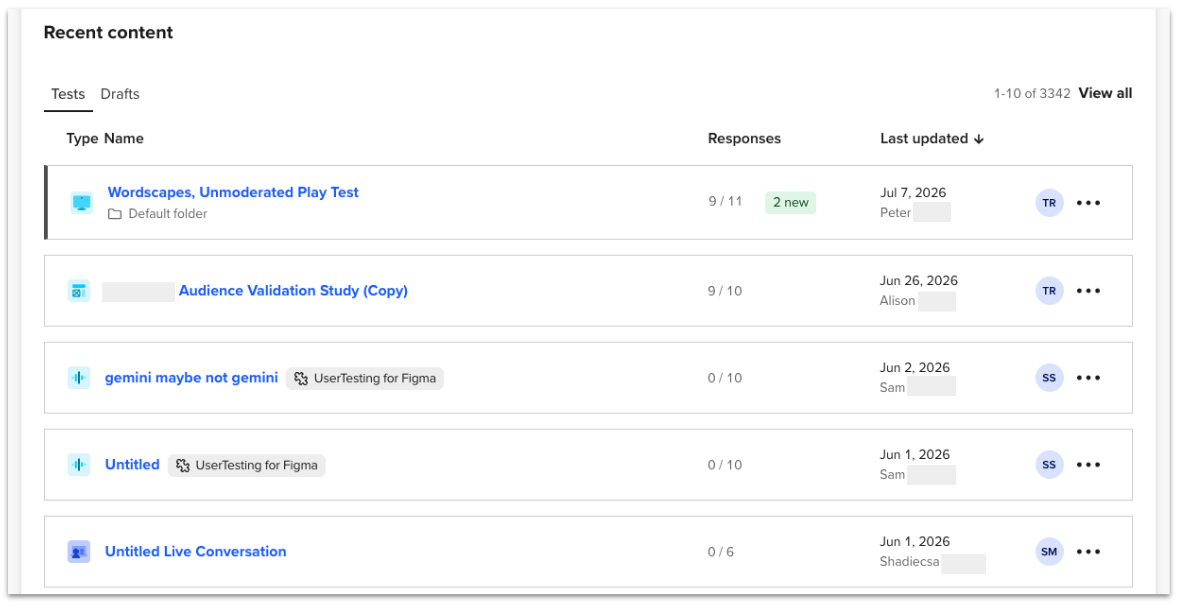The width and height of the screenshot is (1181, 608).
Task: Open more options for gemini maybe not gemini
Action: pyautogui.click(x=1088, y=377)
